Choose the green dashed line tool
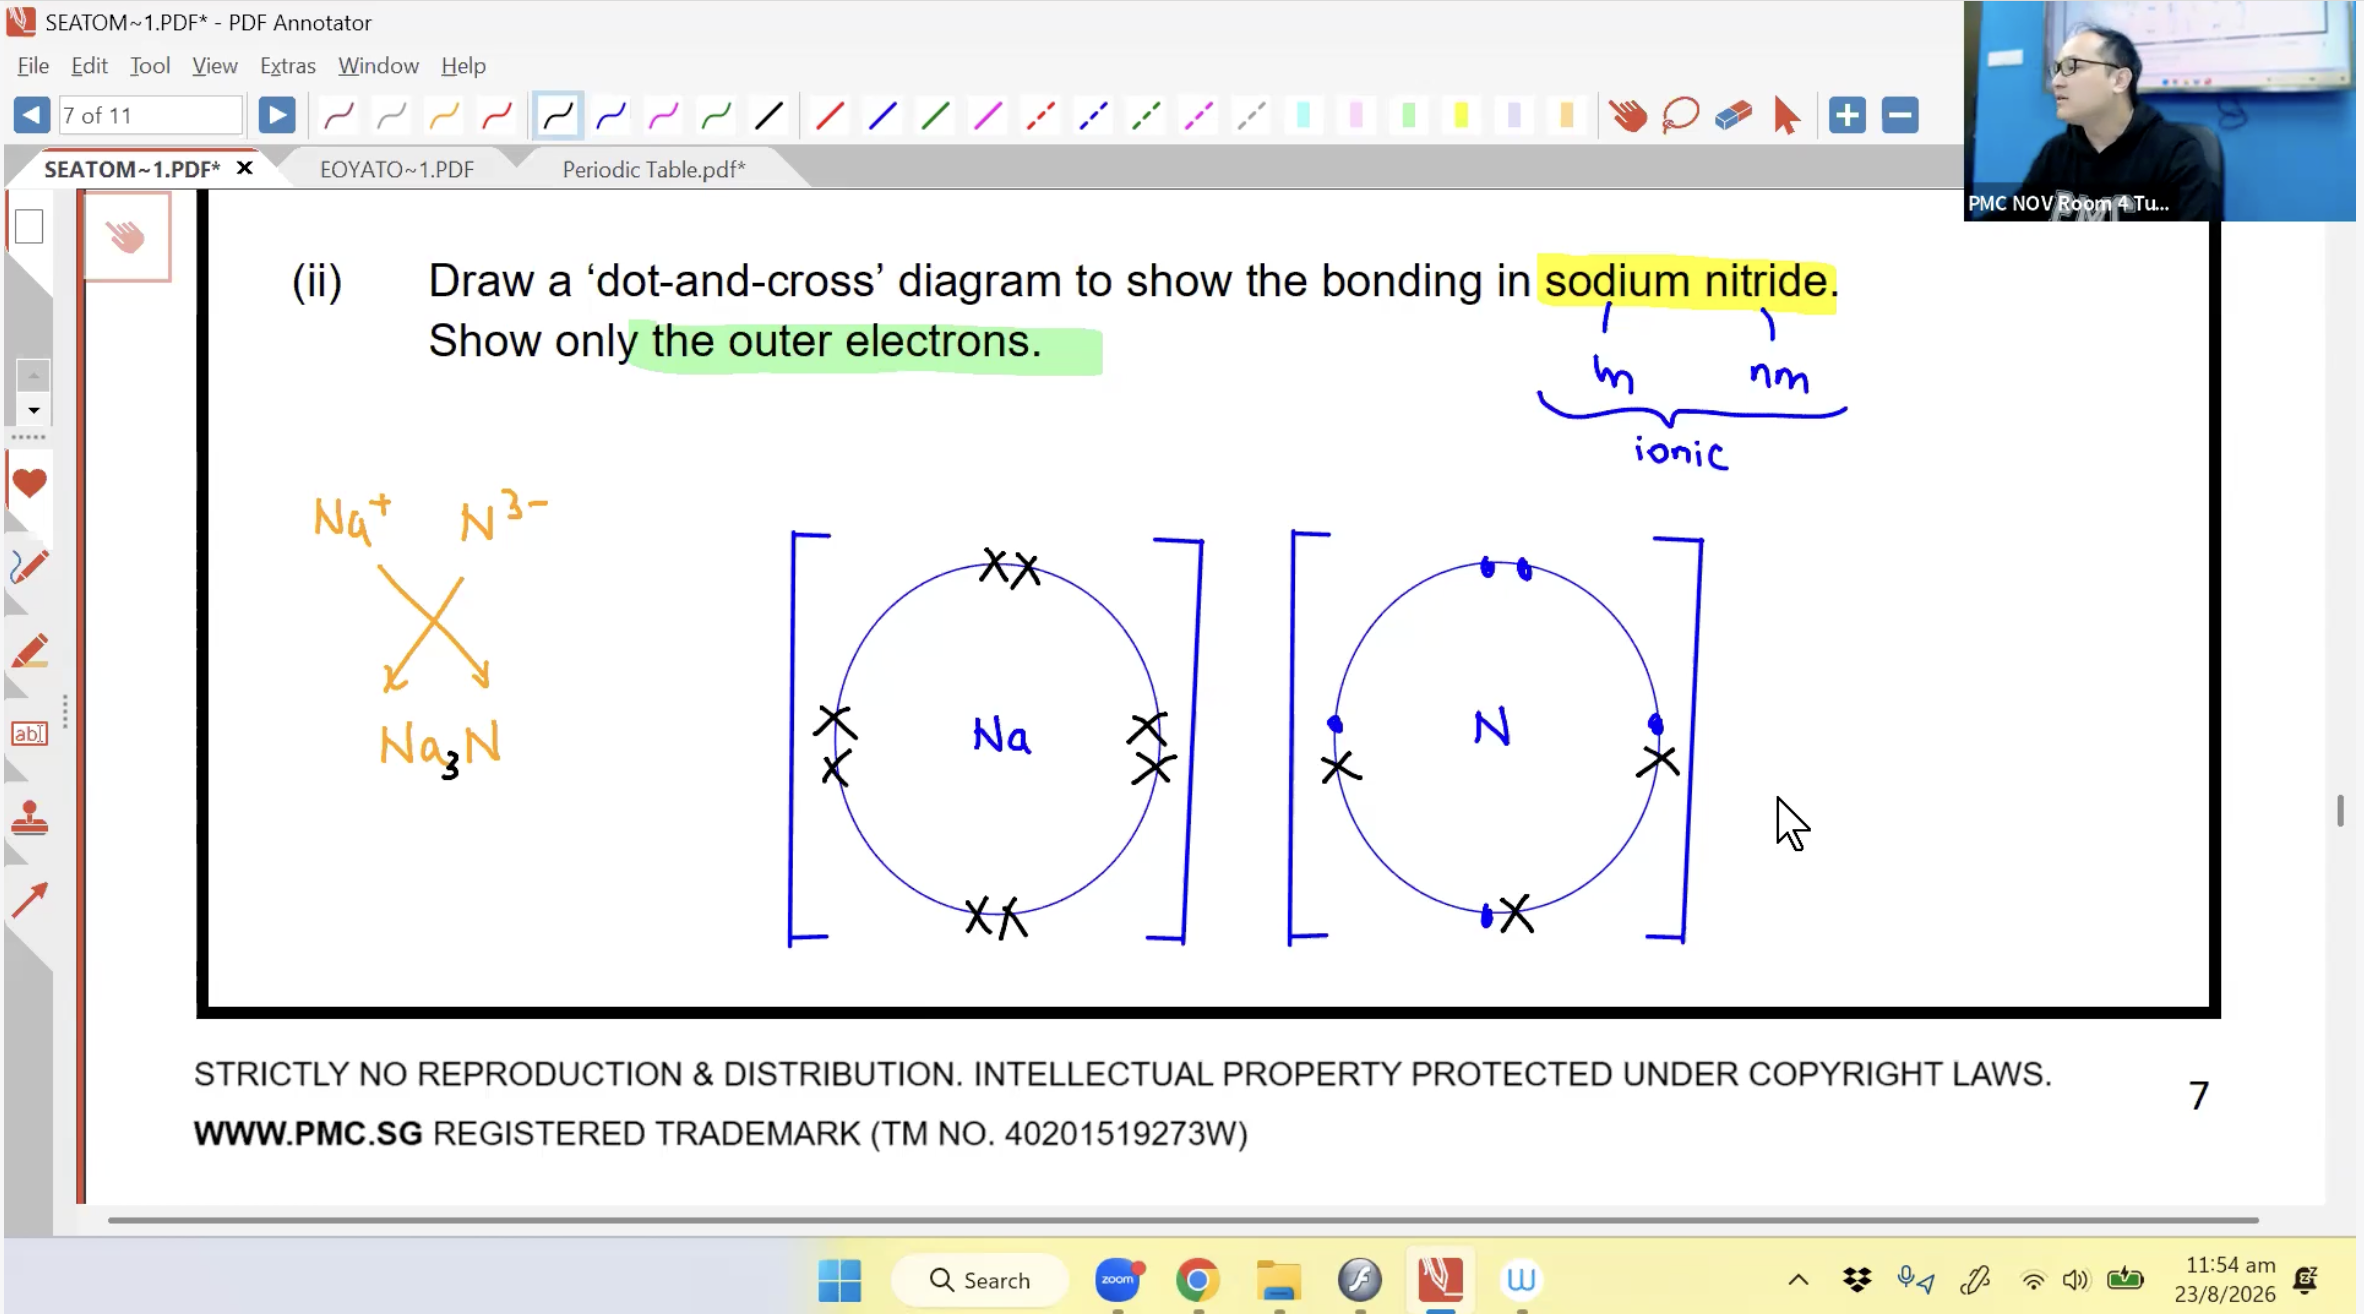This screenshot has width=2364, height=1314. click(x=1146, y=116)
